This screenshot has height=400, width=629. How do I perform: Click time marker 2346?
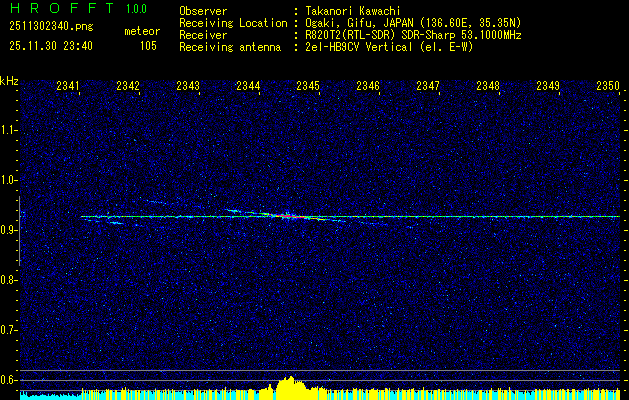[368, 85]
